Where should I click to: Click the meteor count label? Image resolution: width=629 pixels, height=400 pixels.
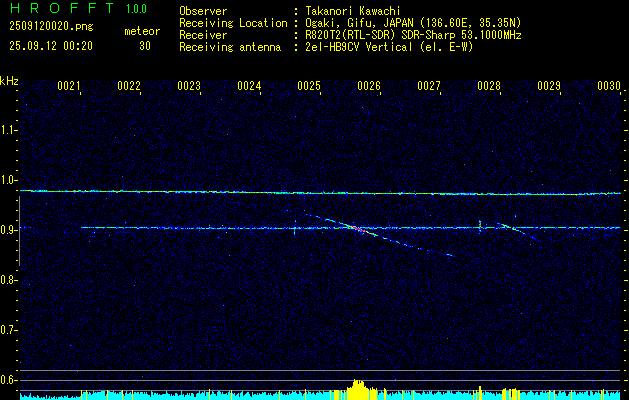click(142, 31)
